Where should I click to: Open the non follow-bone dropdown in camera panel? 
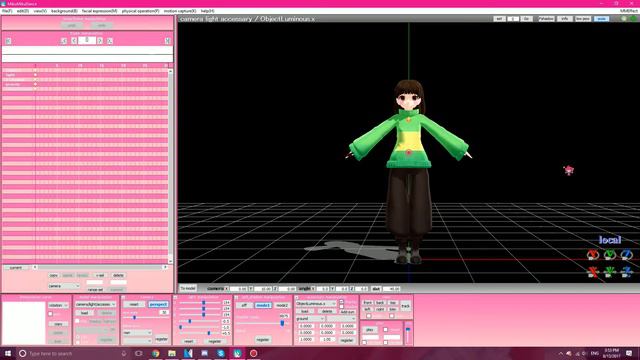tap(138, 333)
